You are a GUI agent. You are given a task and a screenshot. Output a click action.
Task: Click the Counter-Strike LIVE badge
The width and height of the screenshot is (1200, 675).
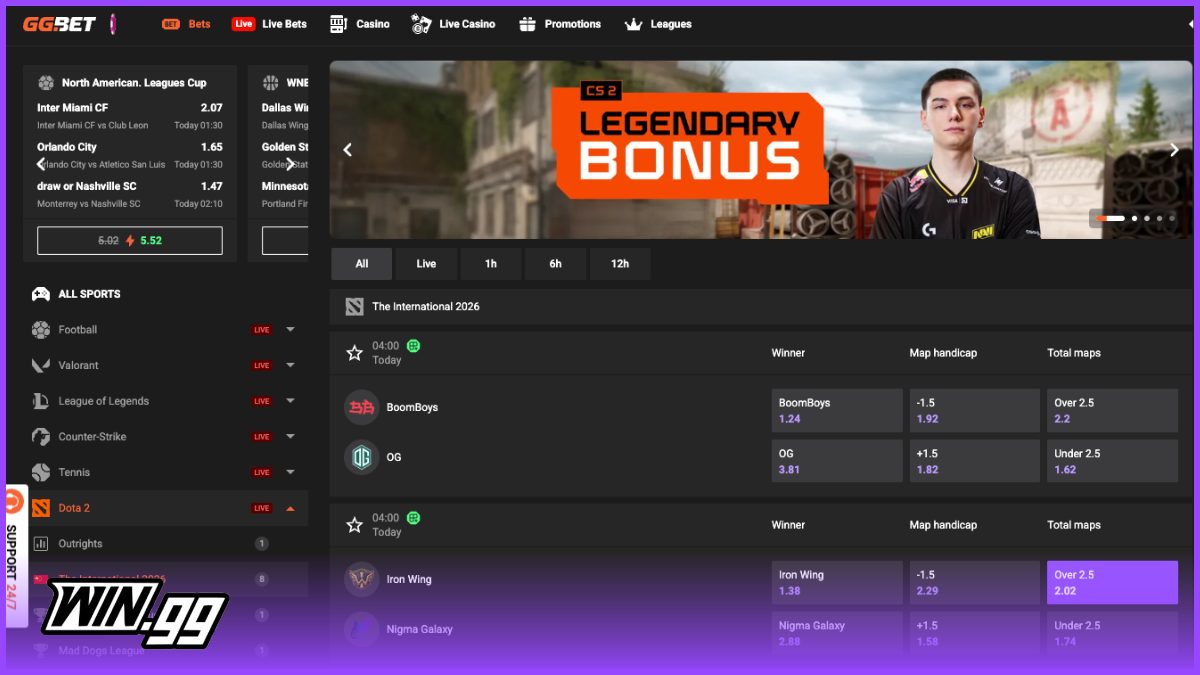262,437
